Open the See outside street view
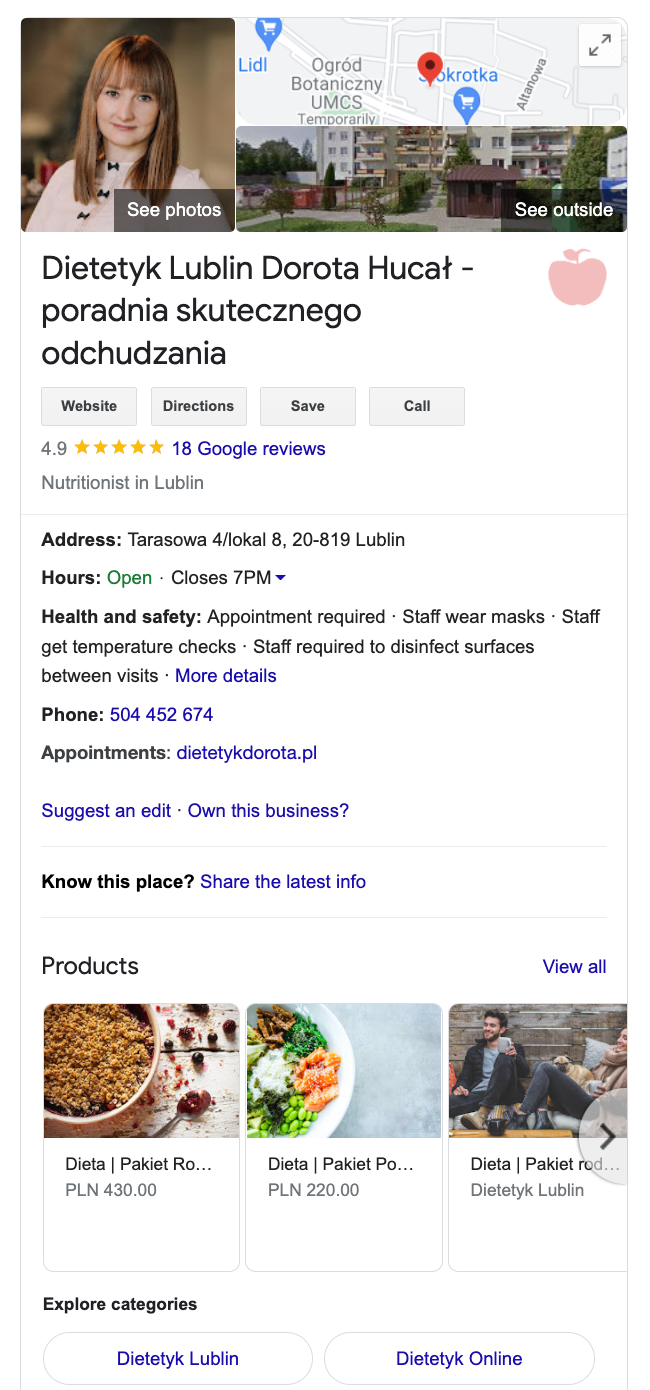Screen dimensions: 650x1390 [x=431, y=179]
